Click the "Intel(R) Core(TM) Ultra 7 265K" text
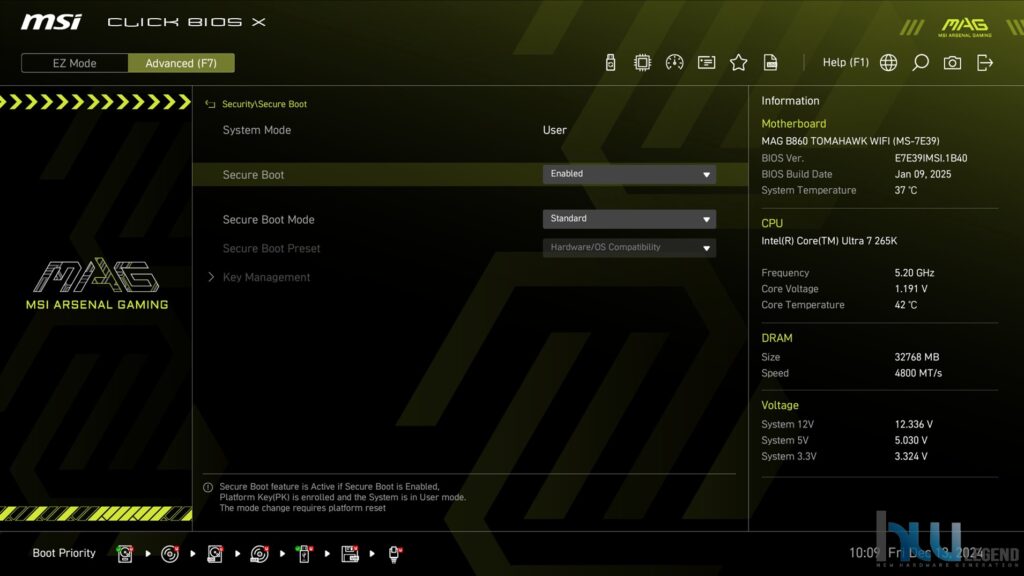The image size is (1024, 576). 829,241
